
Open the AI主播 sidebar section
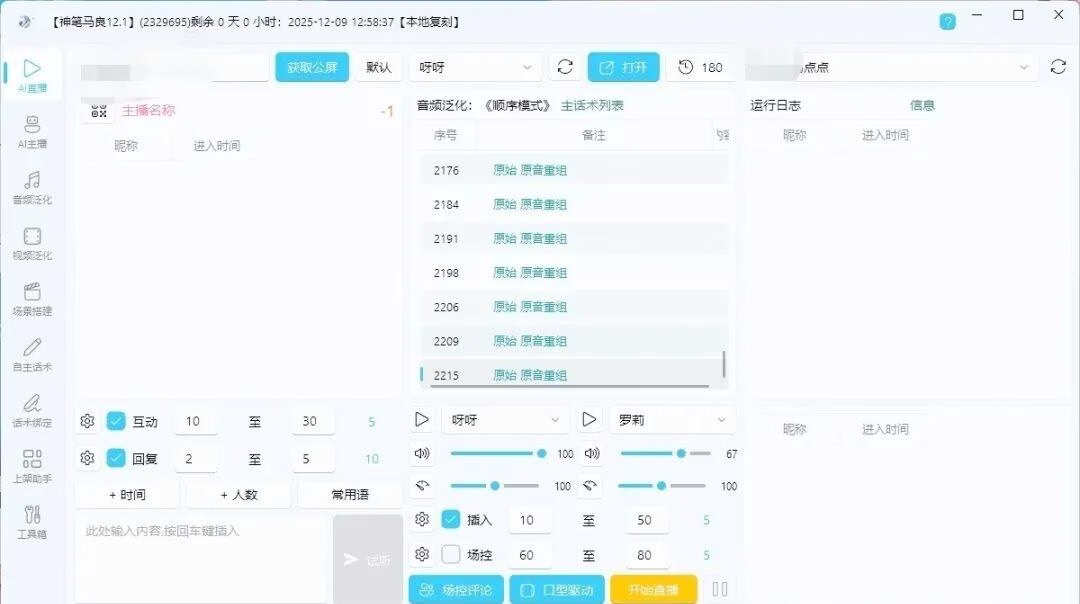[x=32, y=131]
